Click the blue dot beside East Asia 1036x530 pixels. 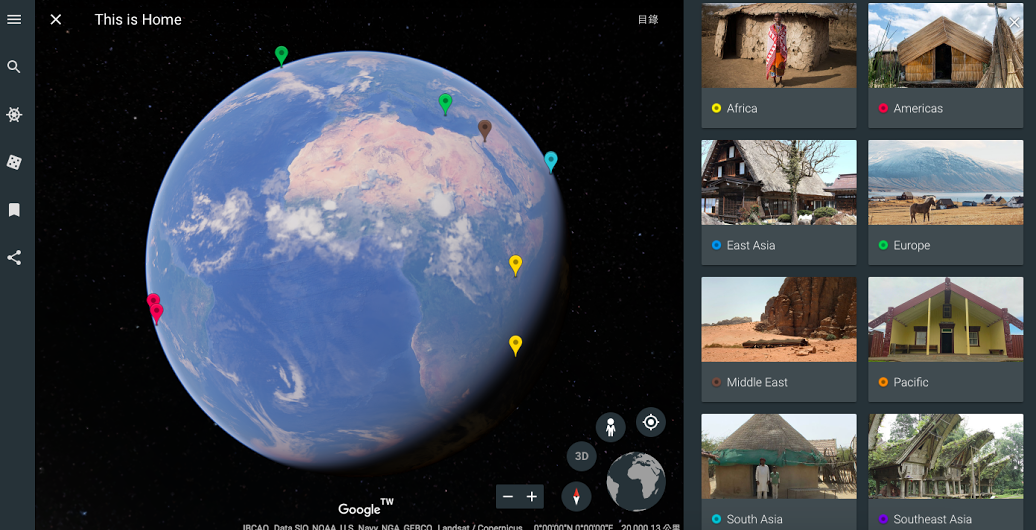[716, 245]
